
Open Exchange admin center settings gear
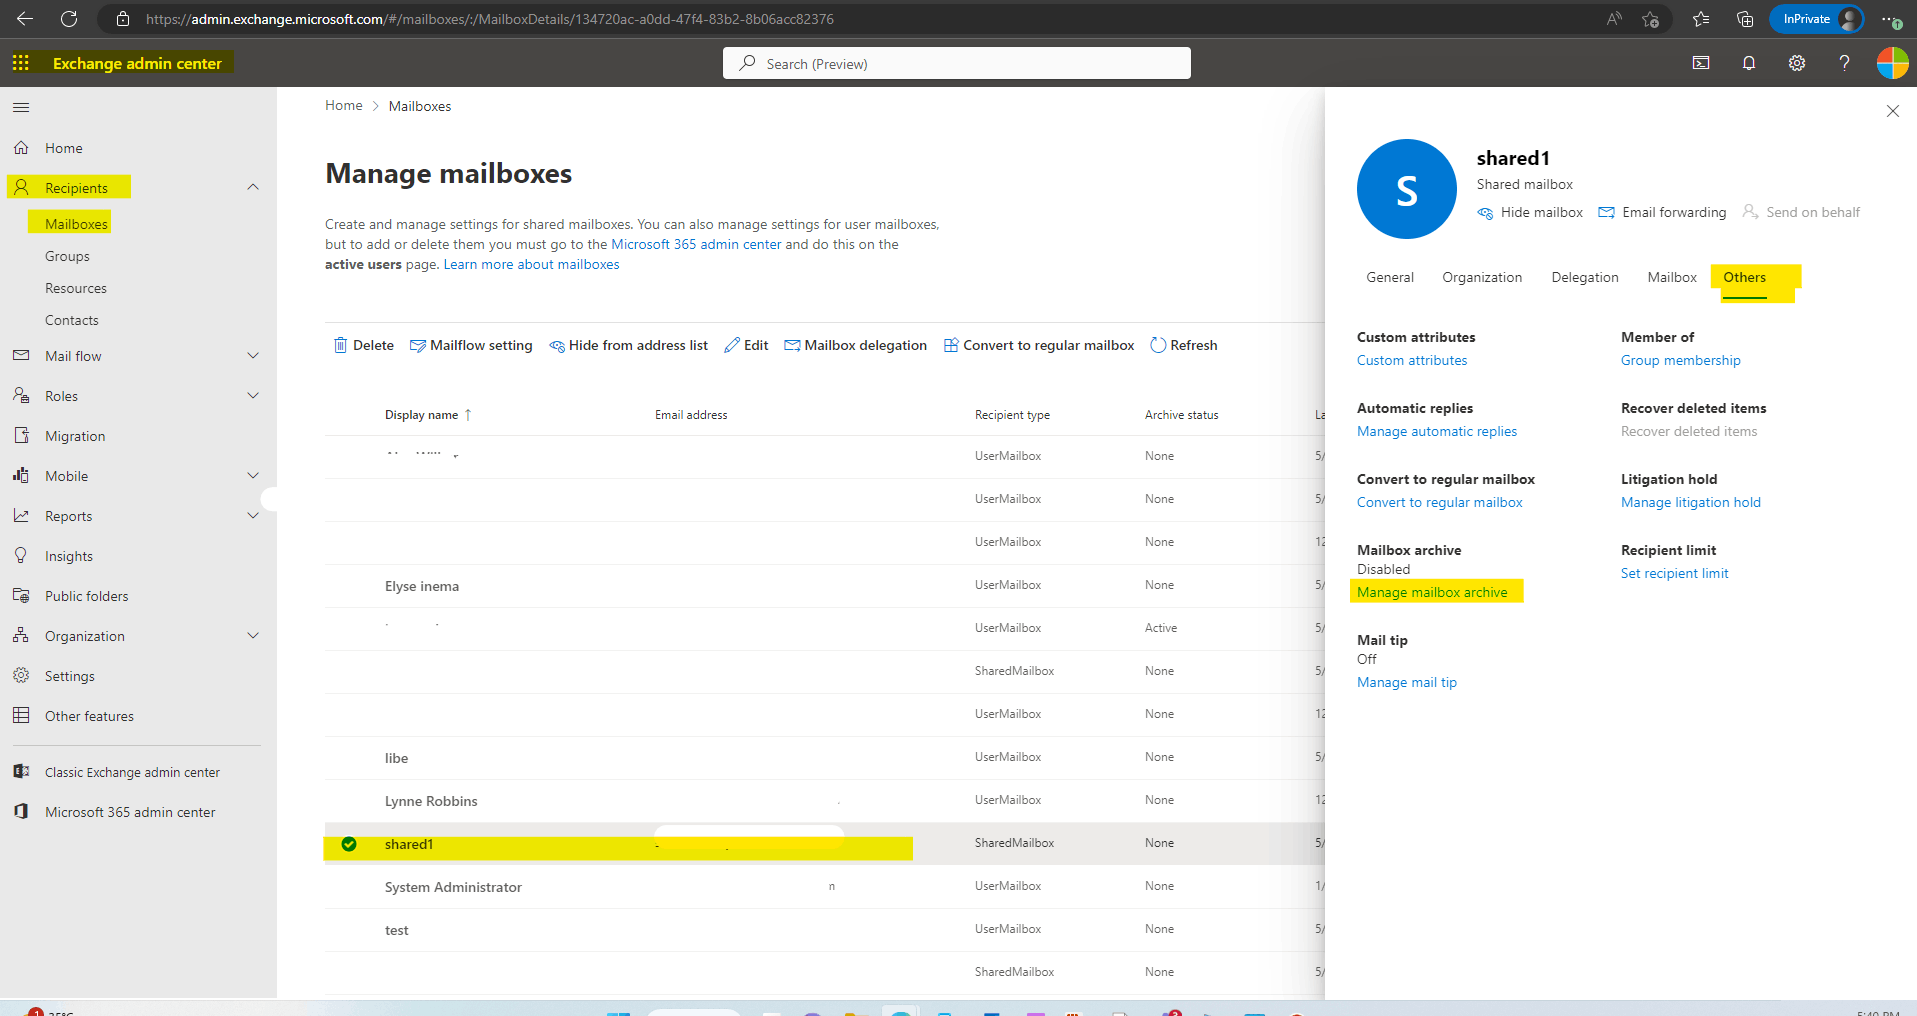tap(1796, 62)
